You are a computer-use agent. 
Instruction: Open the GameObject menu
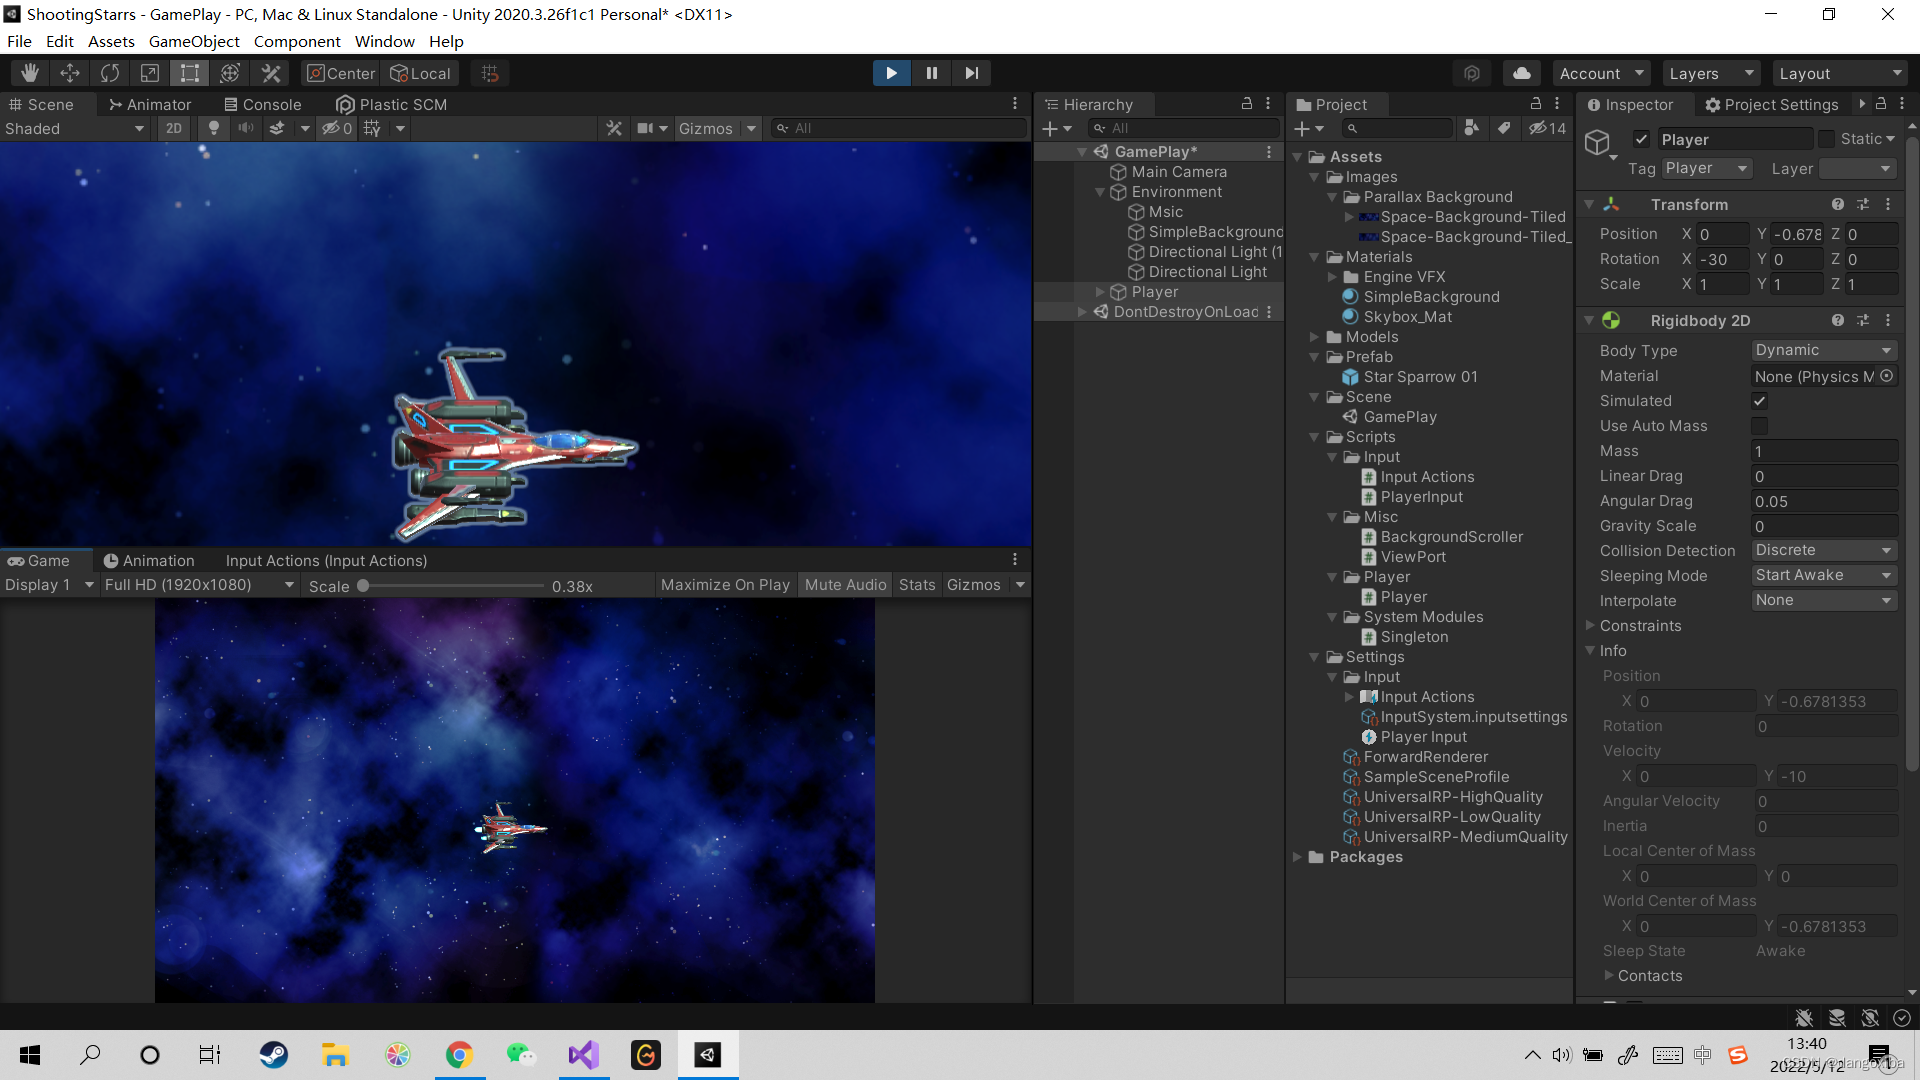tap(194, 41)
